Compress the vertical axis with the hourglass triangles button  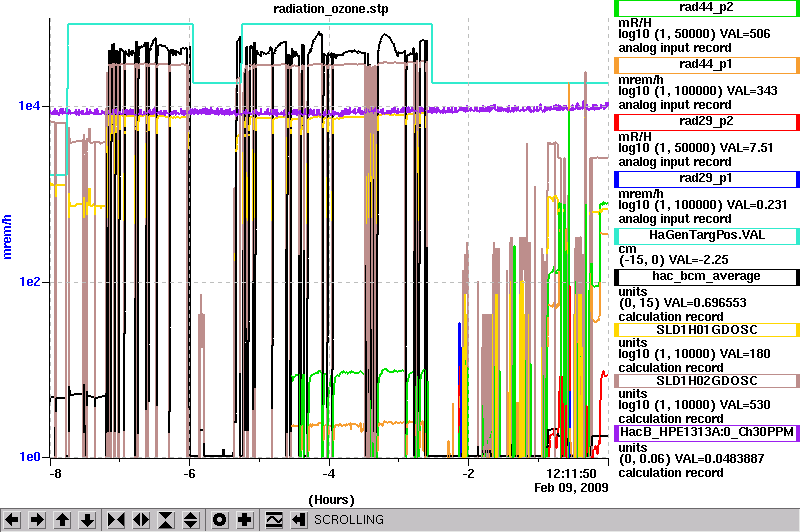[166, 520]
